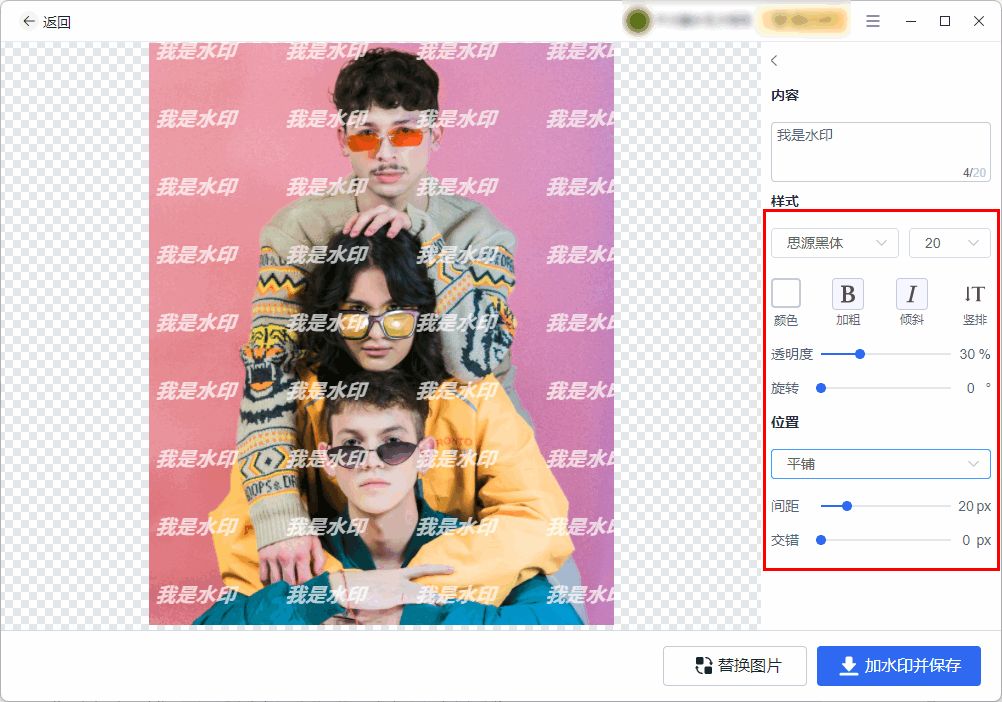Click the 旋转 rotation slider handle
Viewport: 1002px width, 702px height.
click(821, 388)
